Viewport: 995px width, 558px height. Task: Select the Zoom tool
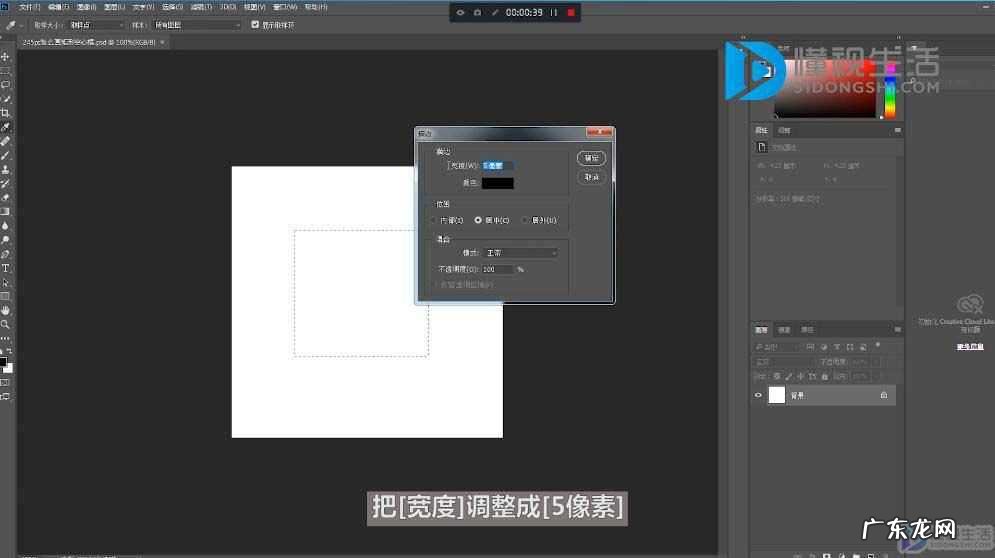pyautogui.click(x=6, y=324)
